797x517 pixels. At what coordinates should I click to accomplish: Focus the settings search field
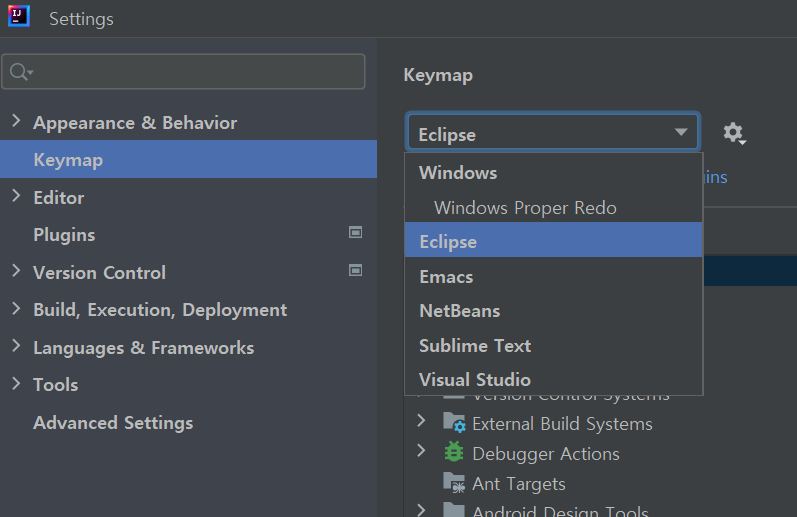click(x=183, y=72)
